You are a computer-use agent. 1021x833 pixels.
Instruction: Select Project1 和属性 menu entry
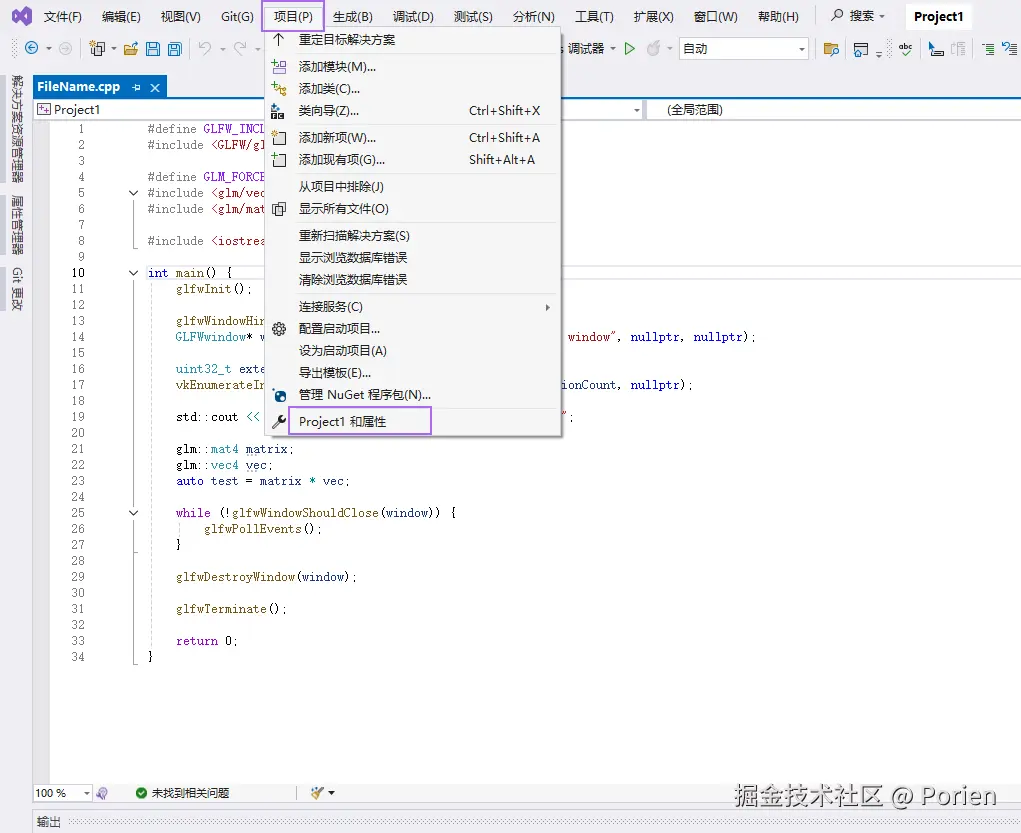(x=413, y=421)
